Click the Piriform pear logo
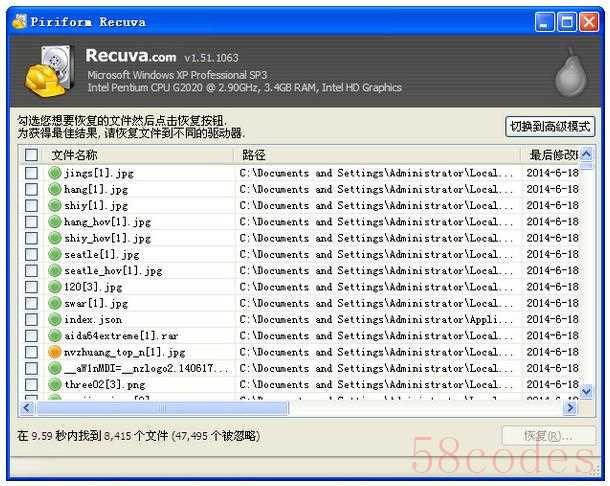The width and height of the screenshot is (610, 486). [x=570, y=73]
